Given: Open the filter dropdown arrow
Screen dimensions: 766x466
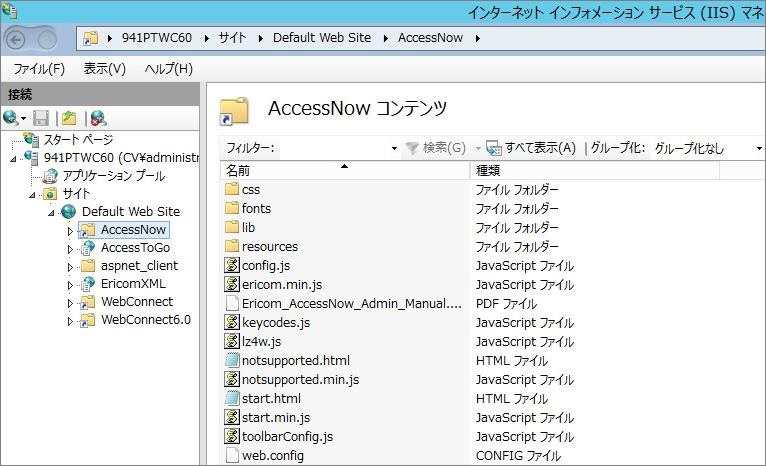Looking at the screenshot, I should 393,149.
